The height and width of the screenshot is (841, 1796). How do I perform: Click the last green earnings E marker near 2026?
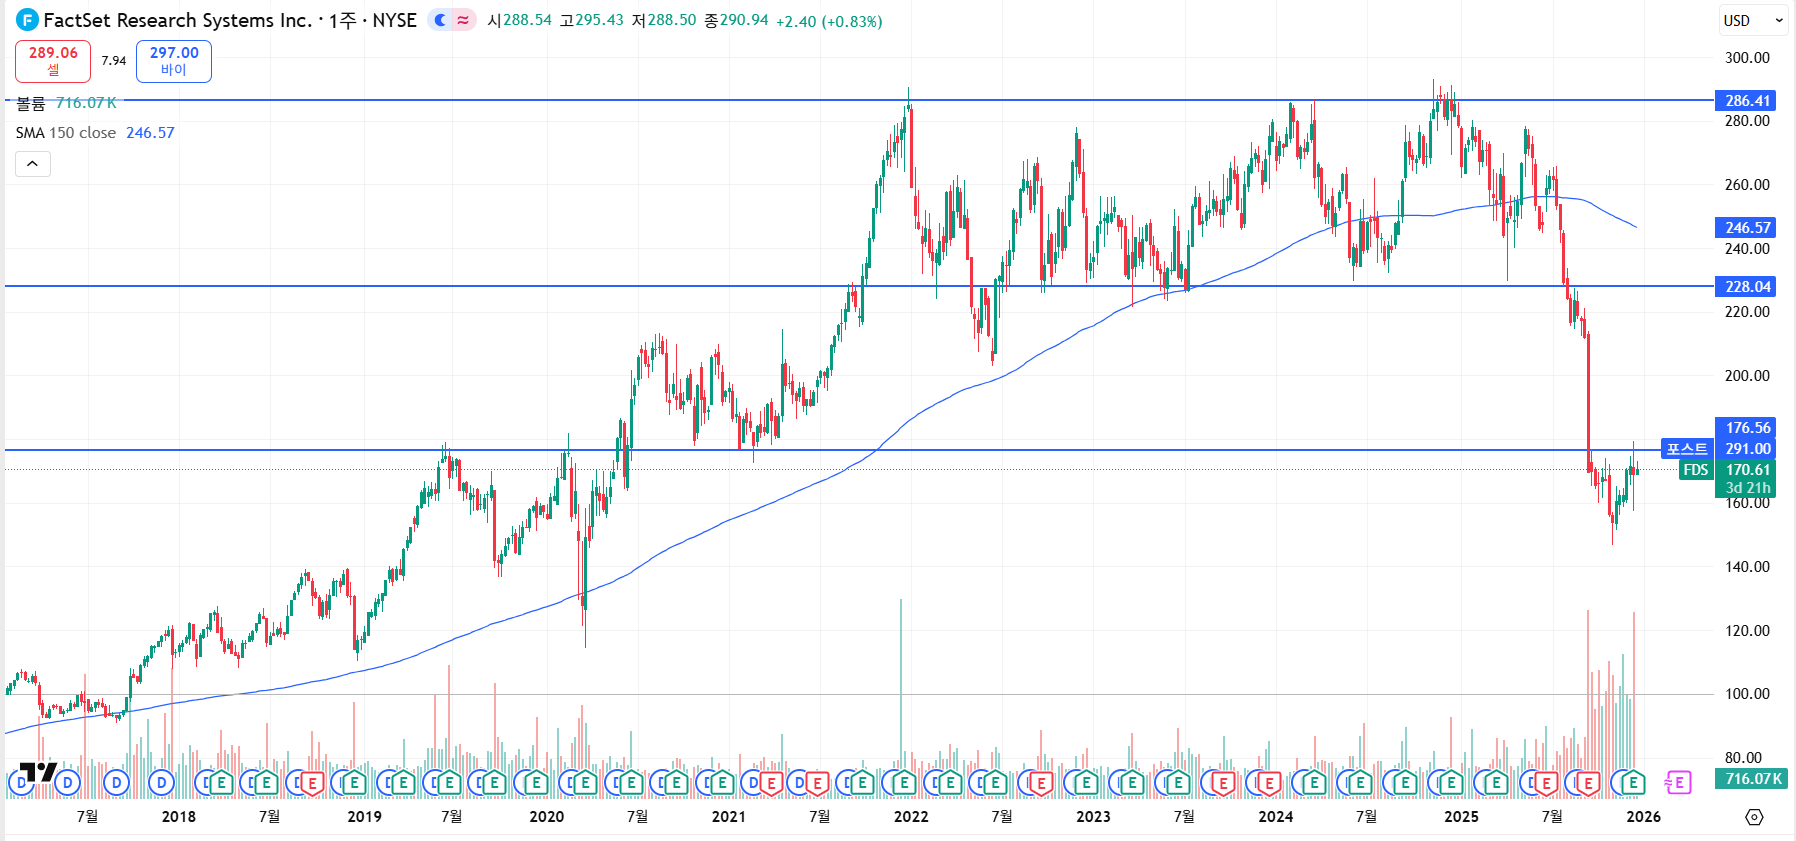[1632, 783]
